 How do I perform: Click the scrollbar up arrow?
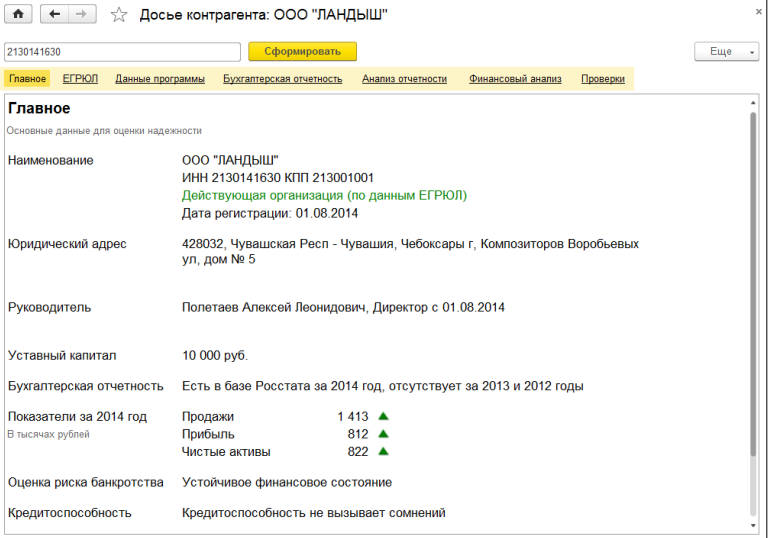click(x=752, y=102)
